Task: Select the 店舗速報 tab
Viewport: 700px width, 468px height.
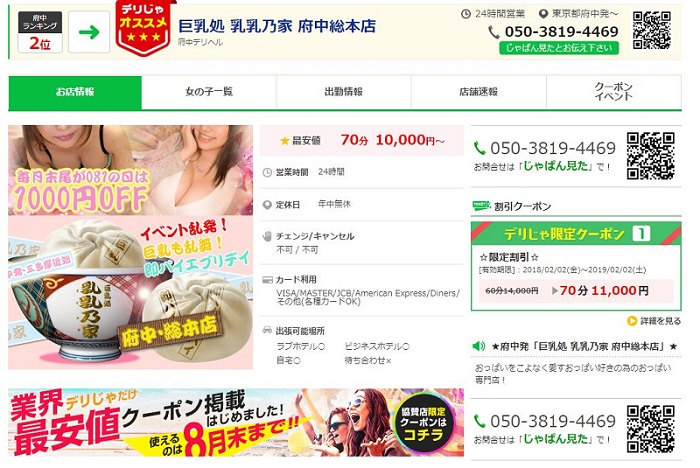Action: pyautogui.click(x=479, y=92)
